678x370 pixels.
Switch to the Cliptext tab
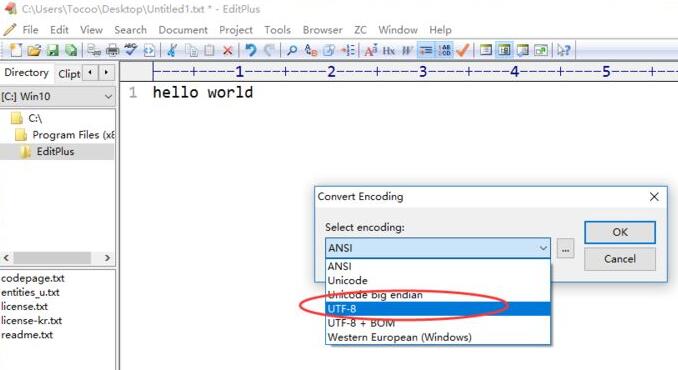coord(69,74)
